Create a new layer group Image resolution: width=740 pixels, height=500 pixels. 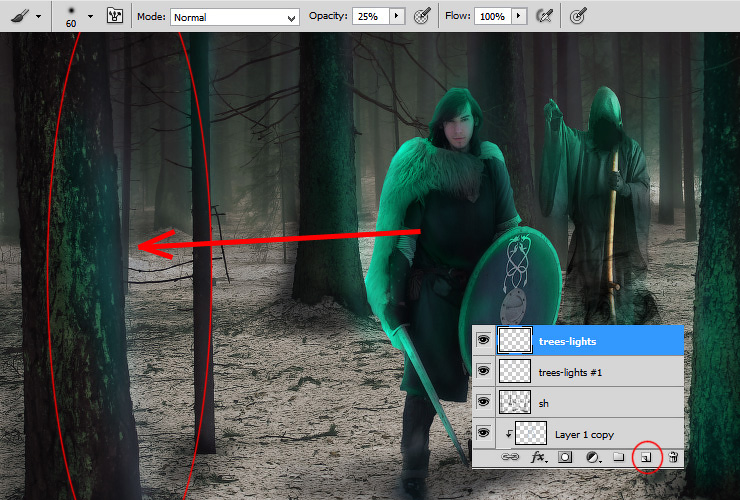(619, 457)
